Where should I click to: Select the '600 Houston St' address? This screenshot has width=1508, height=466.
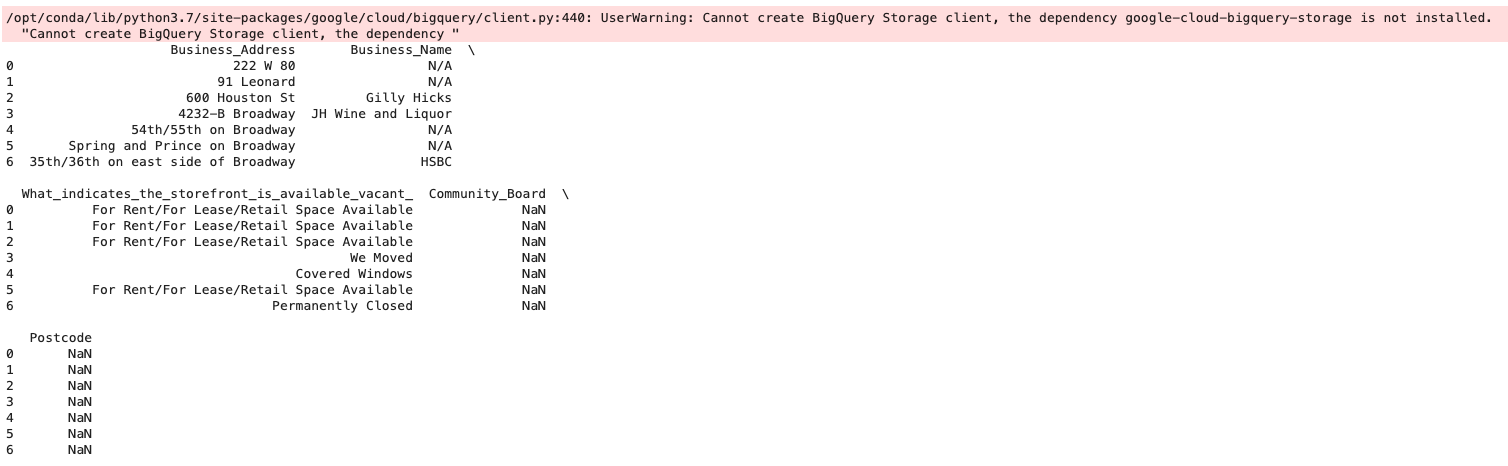point(241,97)
